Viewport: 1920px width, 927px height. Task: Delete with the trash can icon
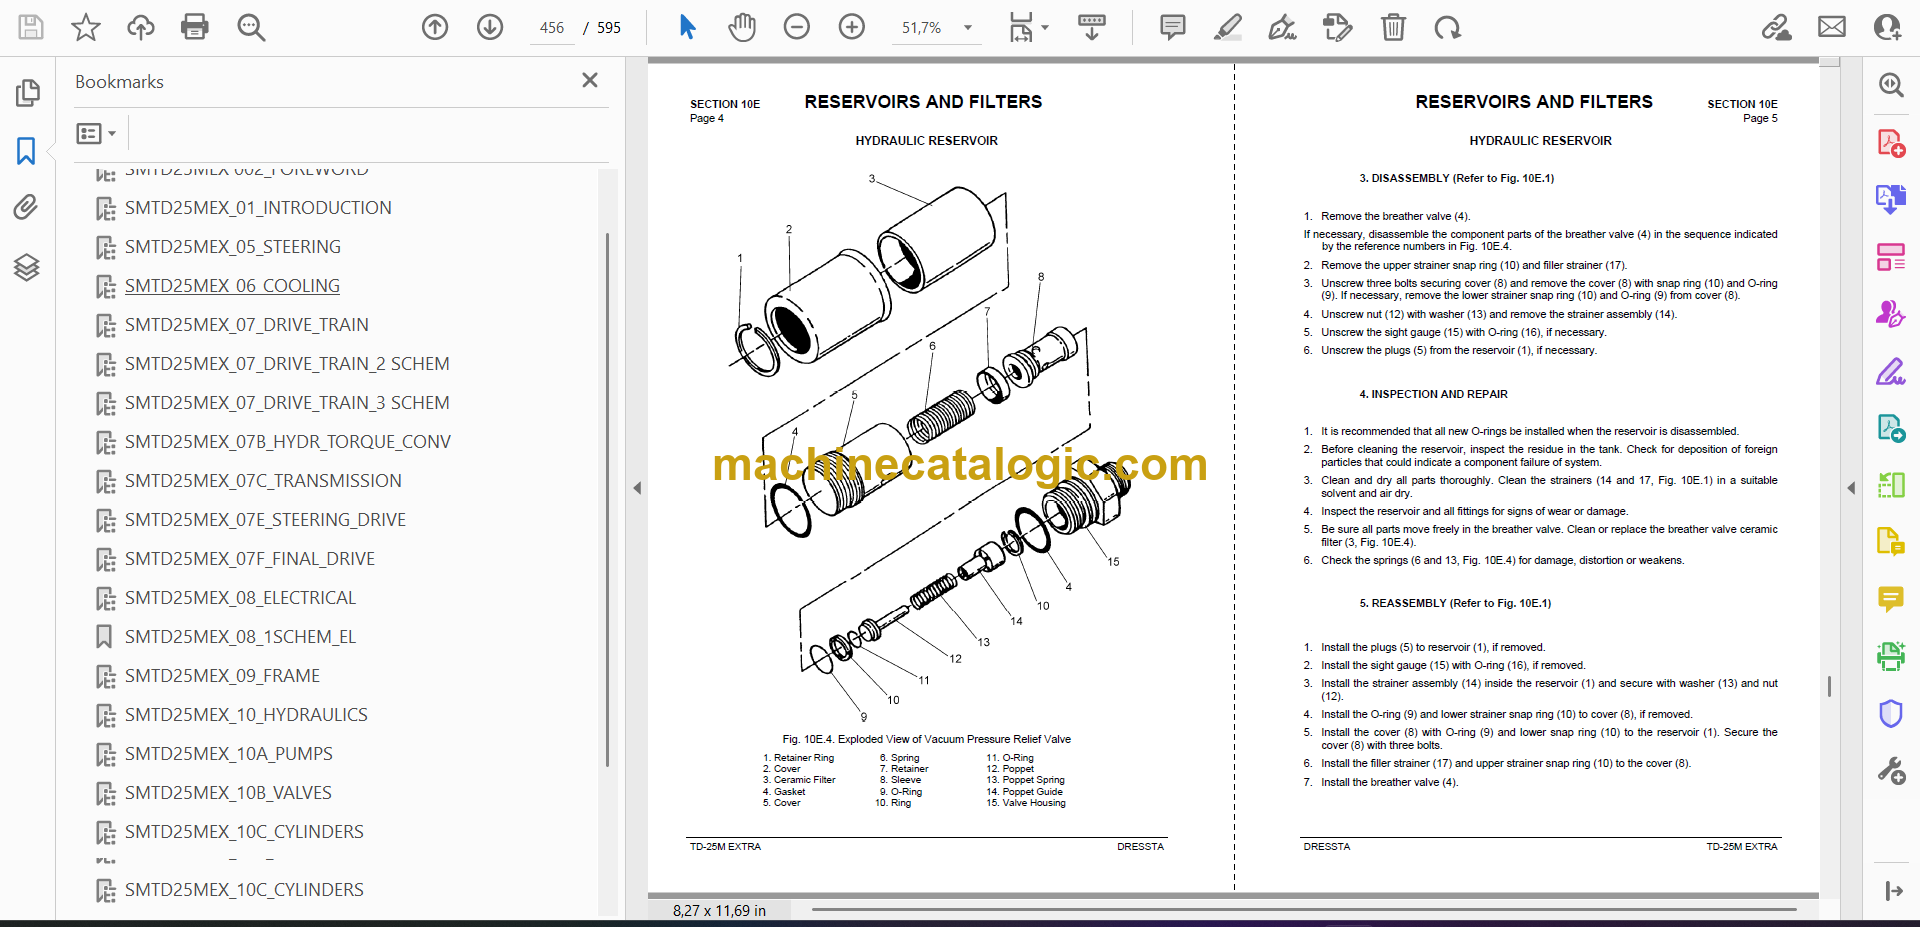tap(1393, 27)
